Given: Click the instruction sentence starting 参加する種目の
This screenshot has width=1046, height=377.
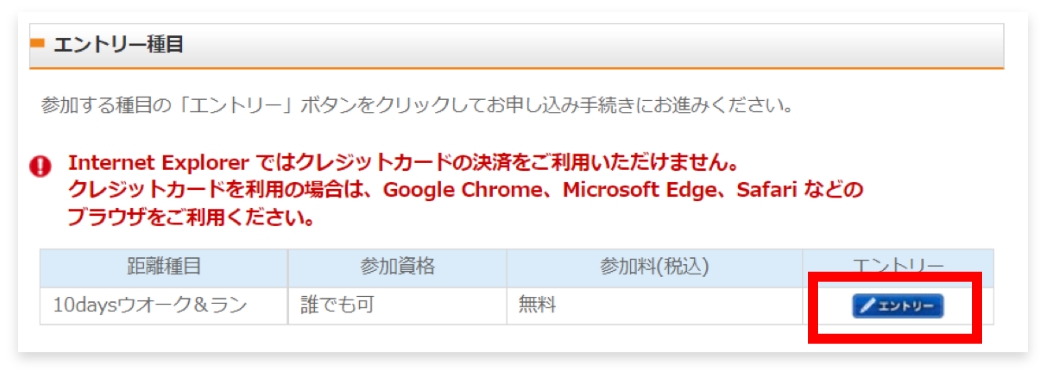Looking at the screenshot, I should click(417, 105).
